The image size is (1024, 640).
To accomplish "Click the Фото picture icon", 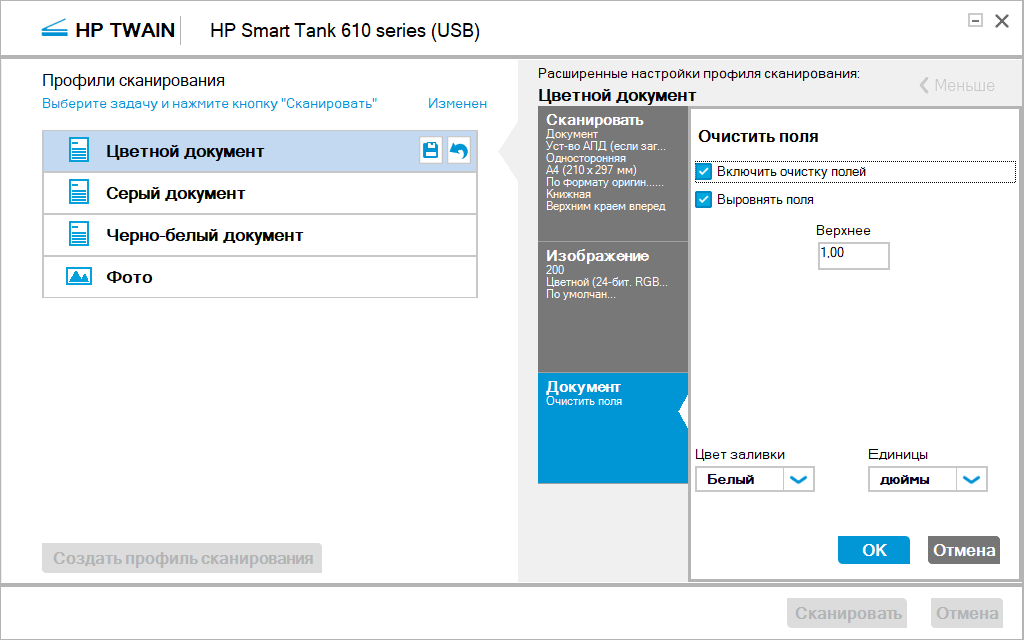I will click(x=79, y=277).
